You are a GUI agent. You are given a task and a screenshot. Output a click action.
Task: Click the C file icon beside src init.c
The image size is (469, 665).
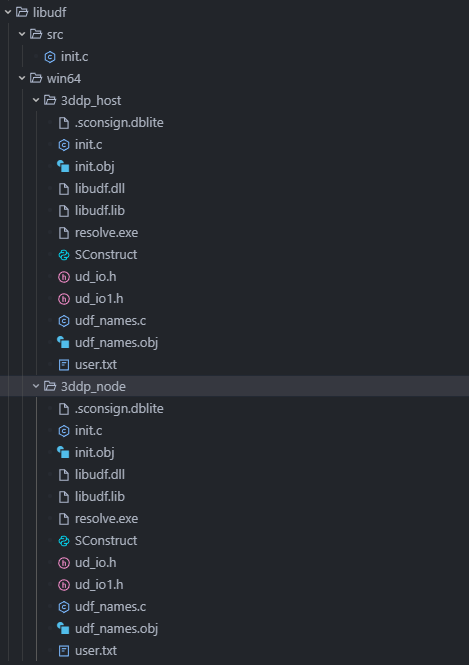pyautogui.click(x=50, y=57)
